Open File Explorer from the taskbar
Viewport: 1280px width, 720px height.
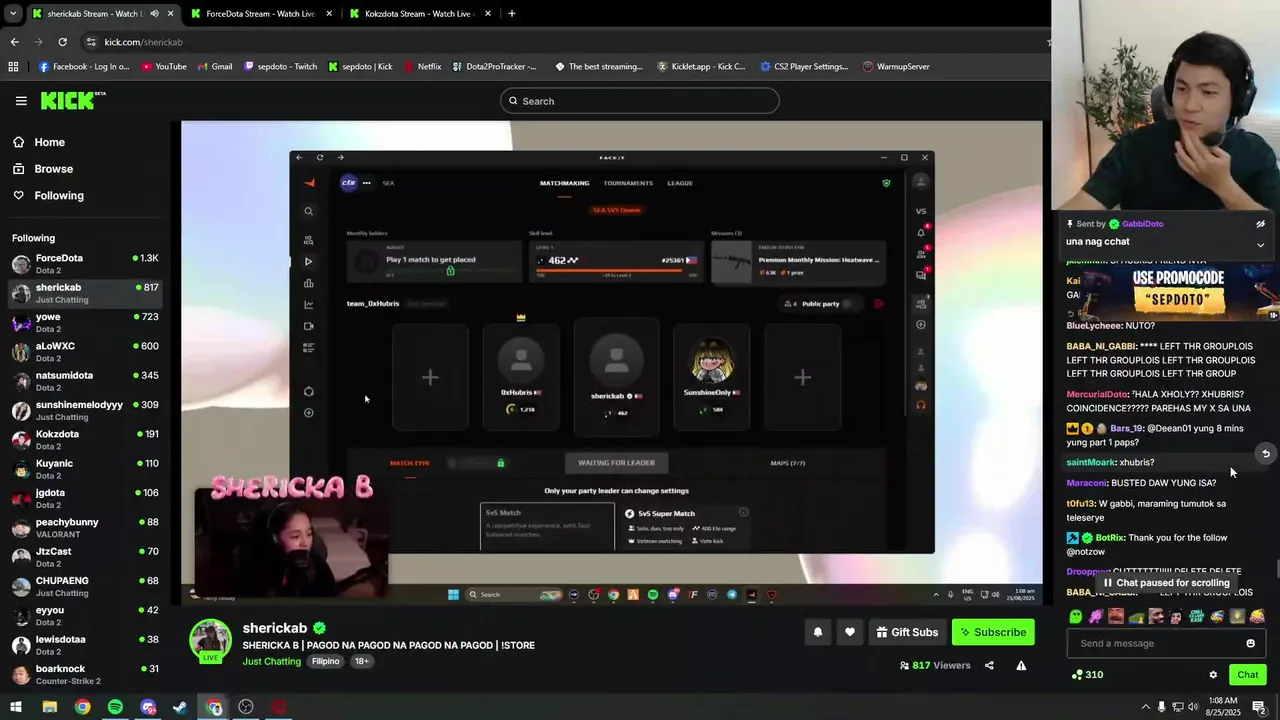point(49,707)
